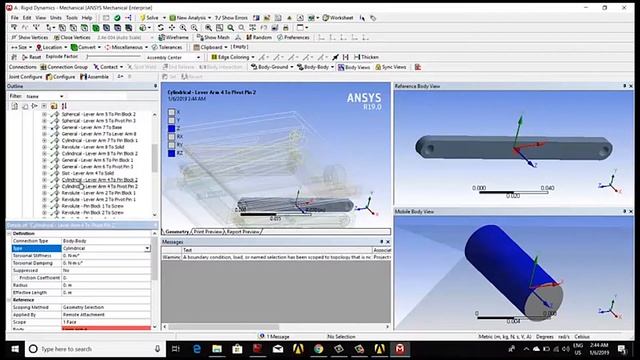The image size is (640, 360).
Task: Click the Scope 1 Face value
Action: point(106,322)
